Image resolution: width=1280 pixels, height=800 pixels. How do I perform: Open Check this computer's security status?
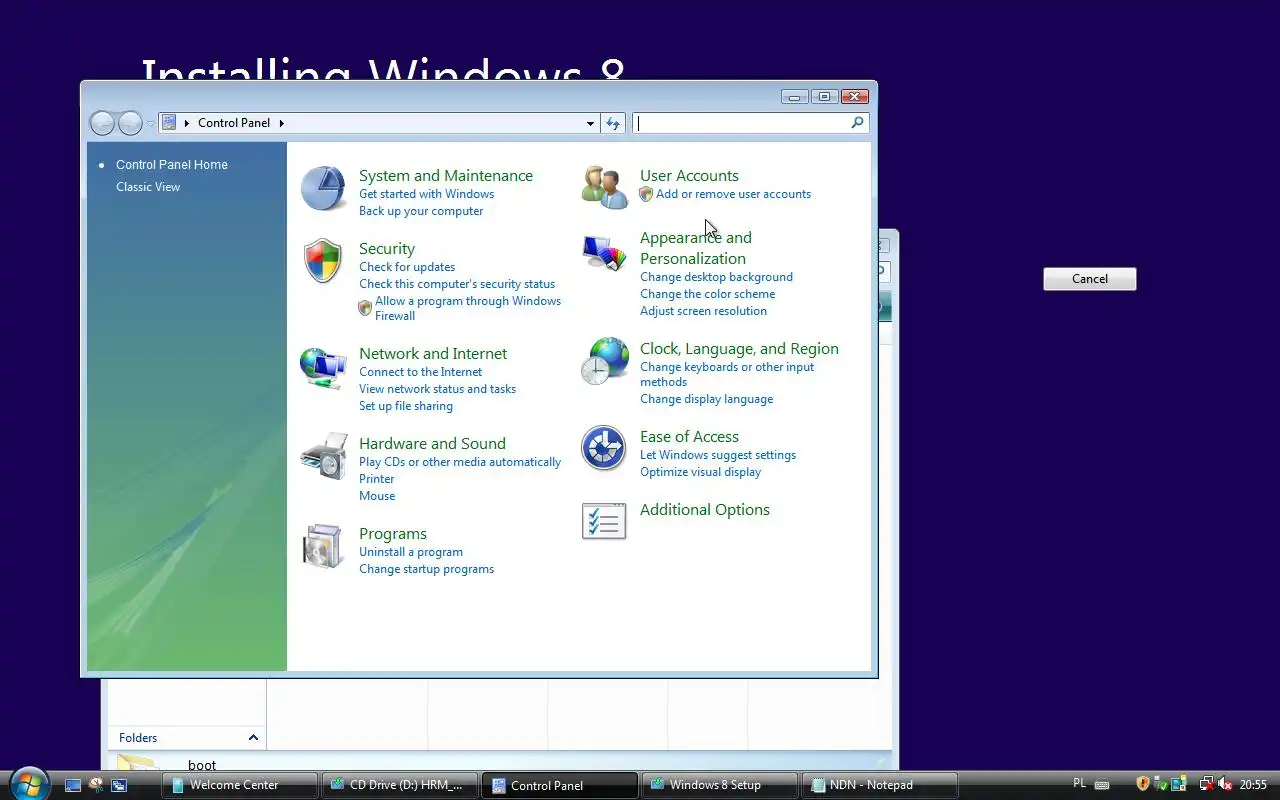(x=457, y=284)
